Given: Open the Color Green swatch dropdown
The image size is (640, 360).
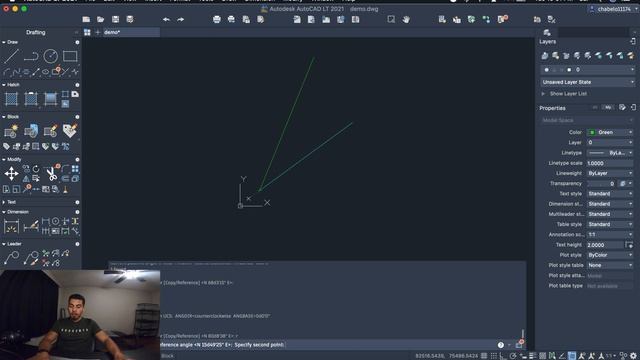Looking at the screenshot, I should click(610, 132).
